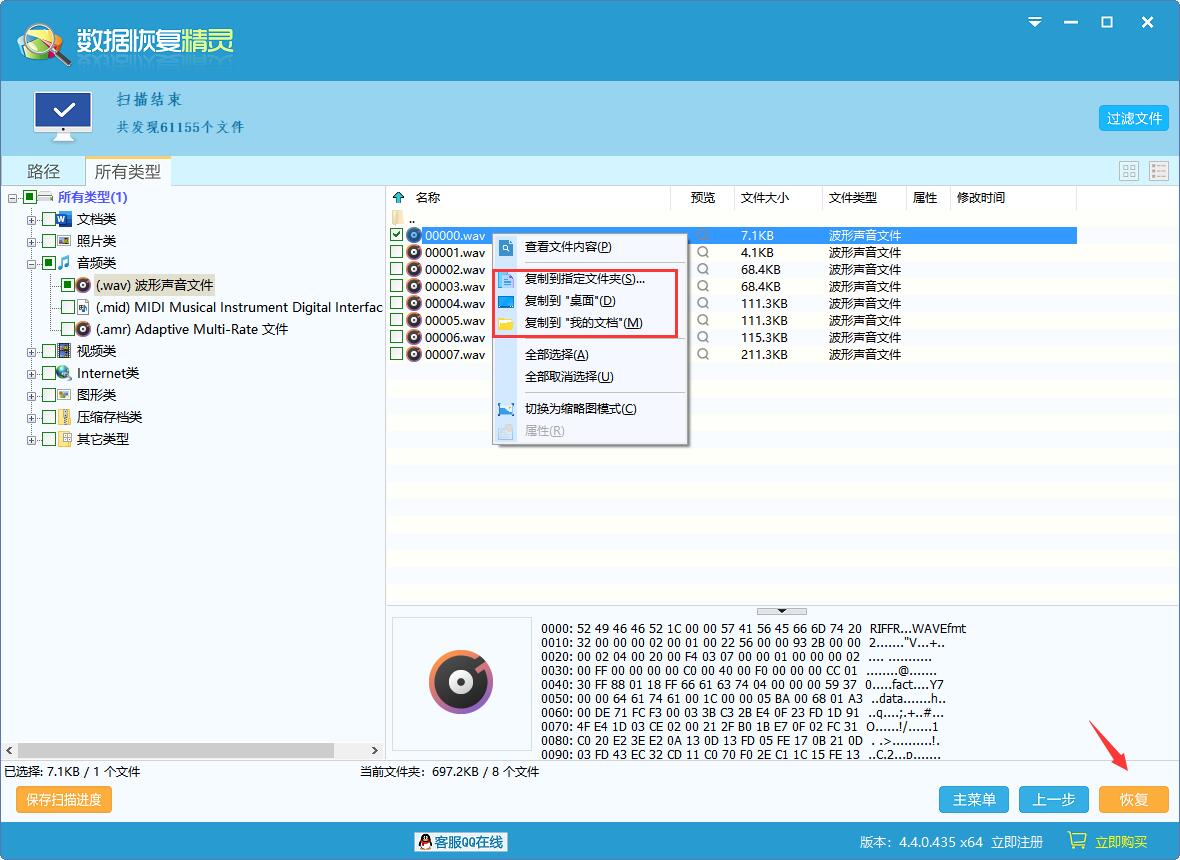This screenshot has height=860, width=1180.
Task: Open the title bar dropdown menu icon
Action: pos(1036,22)
